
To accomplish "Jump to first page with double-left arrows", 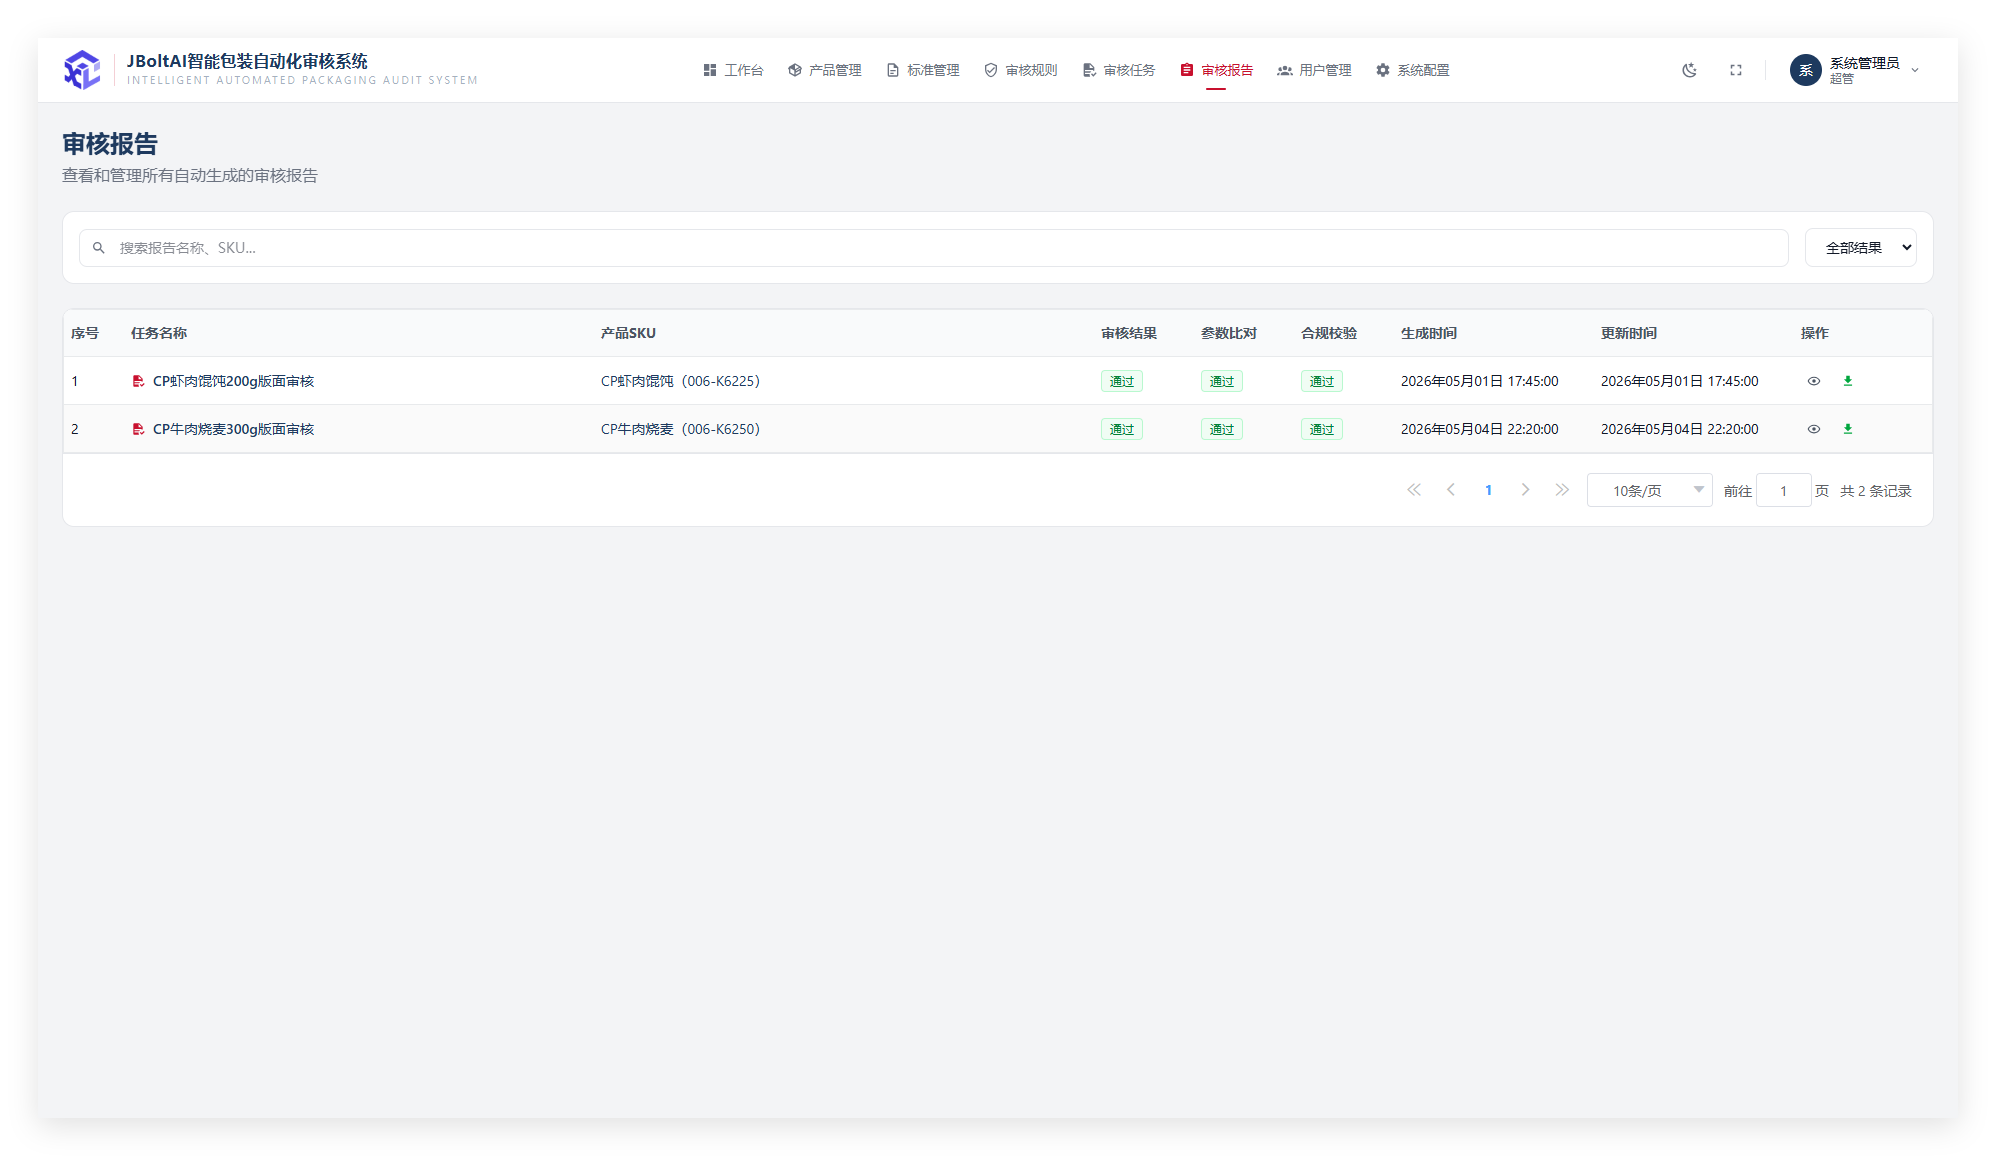I will (1414, 490).
